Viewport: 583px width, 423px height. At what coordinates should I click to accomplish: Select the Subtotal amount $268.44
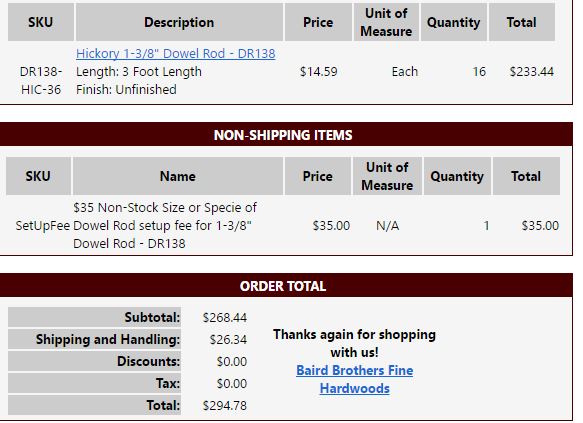[x=225, y=317]
